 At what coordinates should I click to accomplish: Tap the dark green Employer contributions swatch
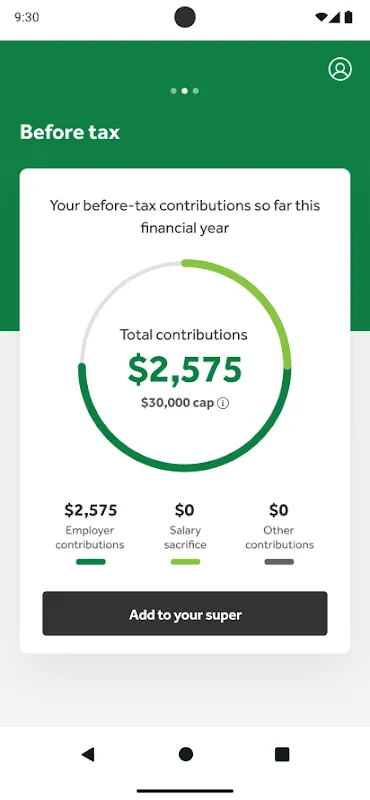click(x=91, y=562)
